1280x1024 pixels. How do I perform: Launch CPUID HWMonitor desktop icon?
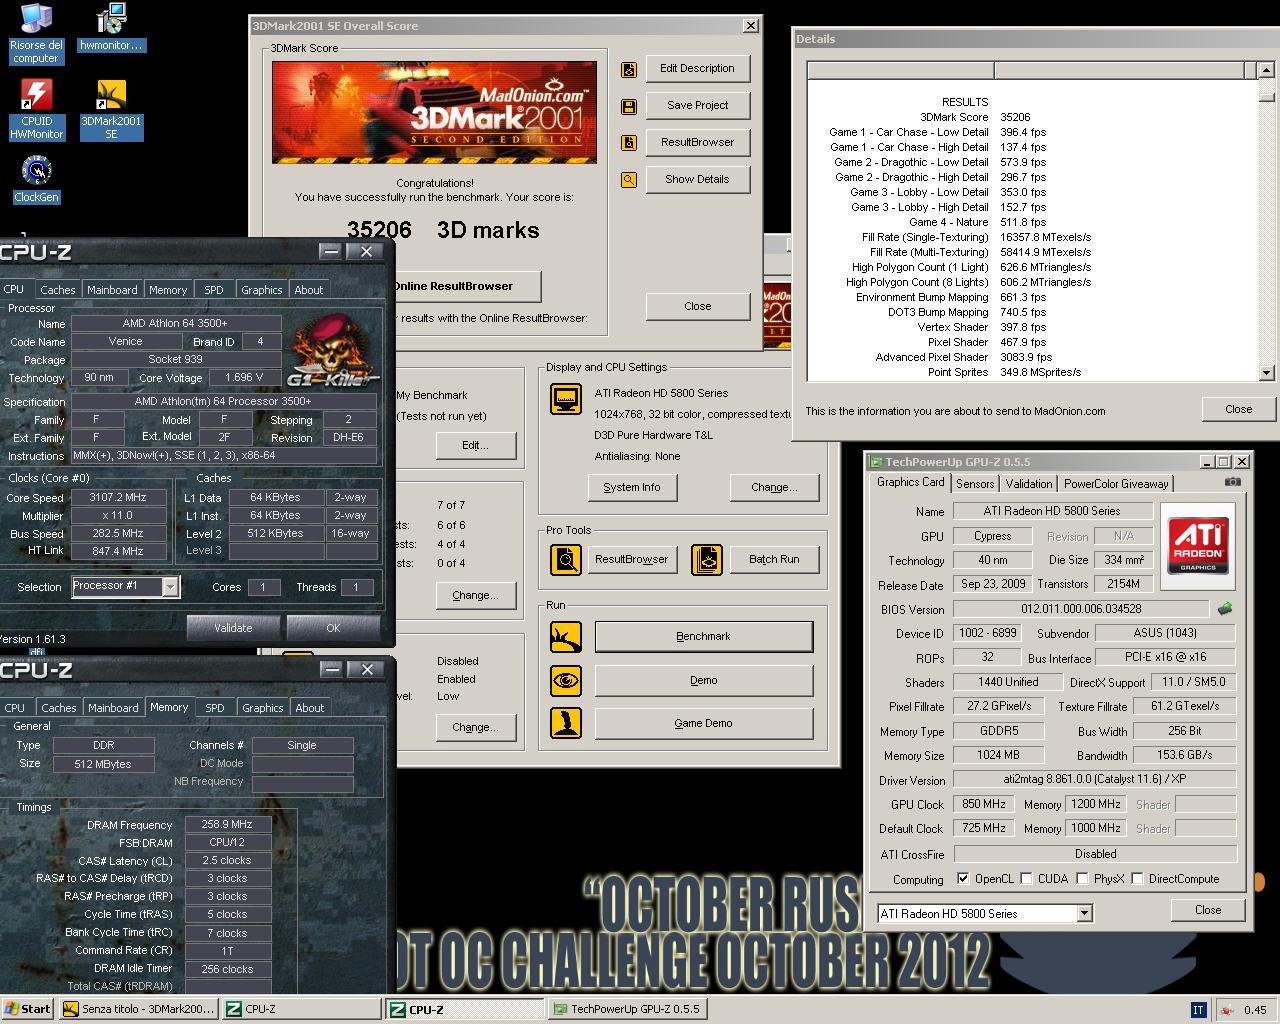click(x=36, y=109)
